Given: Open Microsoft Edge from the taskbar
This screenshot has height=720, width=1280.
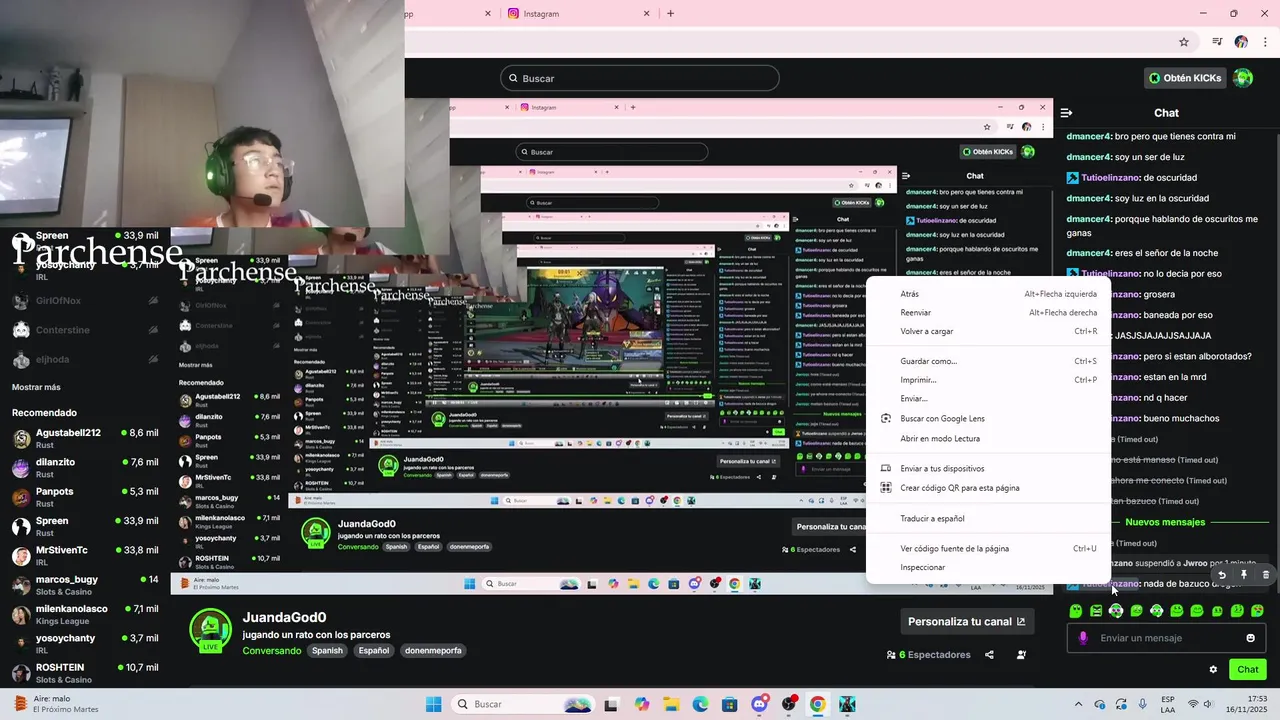Looking at the screenshot, I should pos(700,704).
